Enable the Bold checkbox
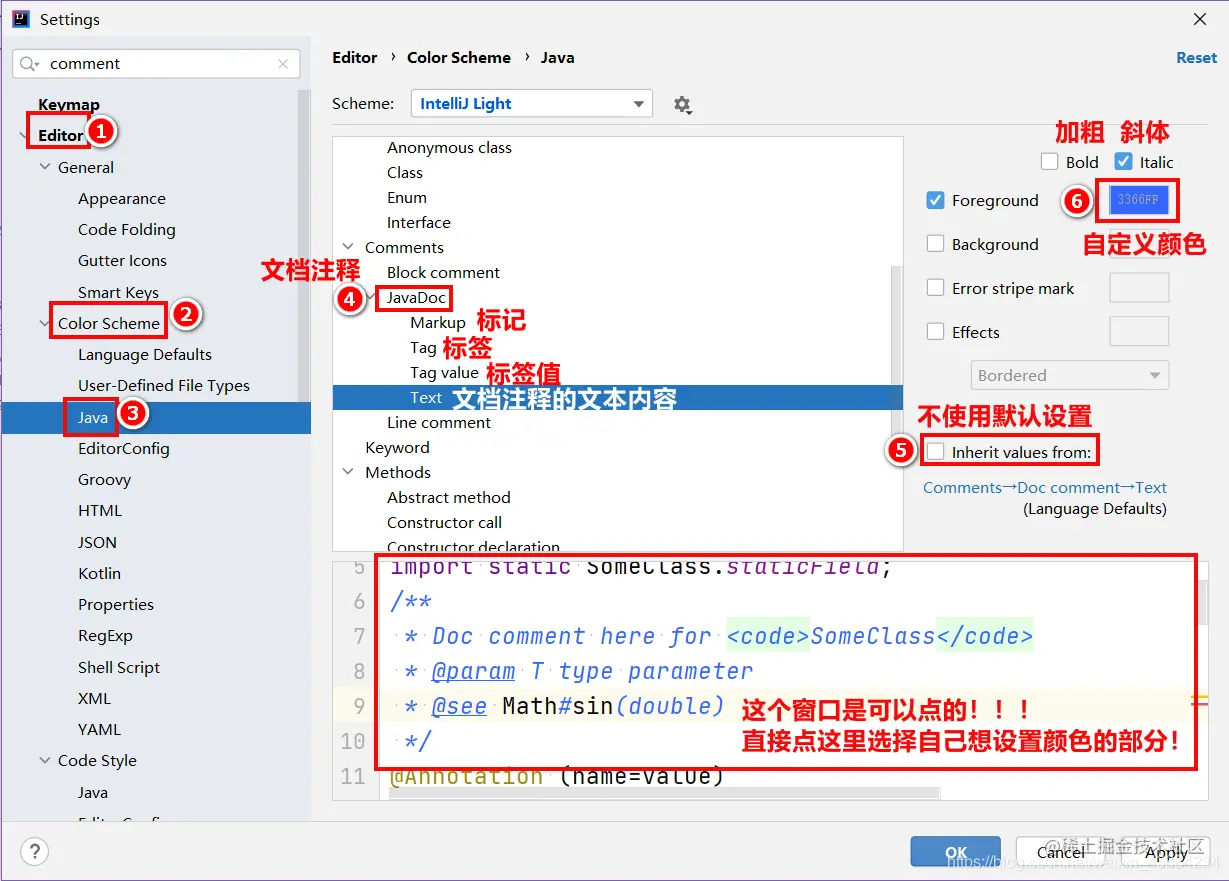This screenshot has height=881, width=1229. point(1049,162)
